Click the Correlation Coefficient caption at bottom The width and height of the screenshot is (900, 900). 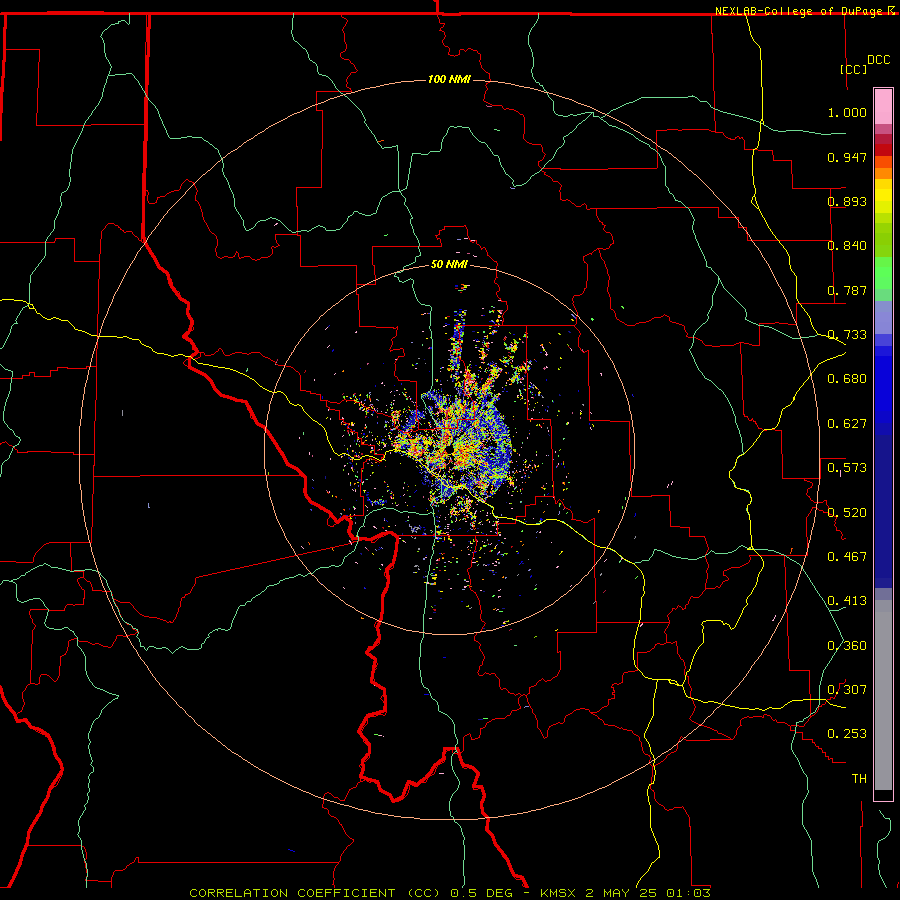[x=450, y=893]
